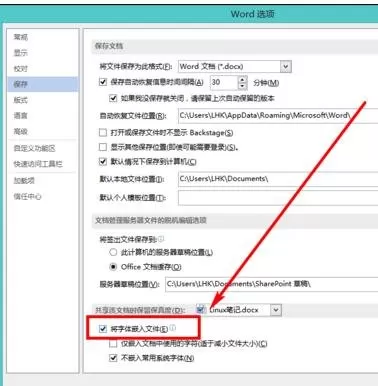Open the 常规 options category
This screenshot has height=386, width=378.
tap(21, 37)
